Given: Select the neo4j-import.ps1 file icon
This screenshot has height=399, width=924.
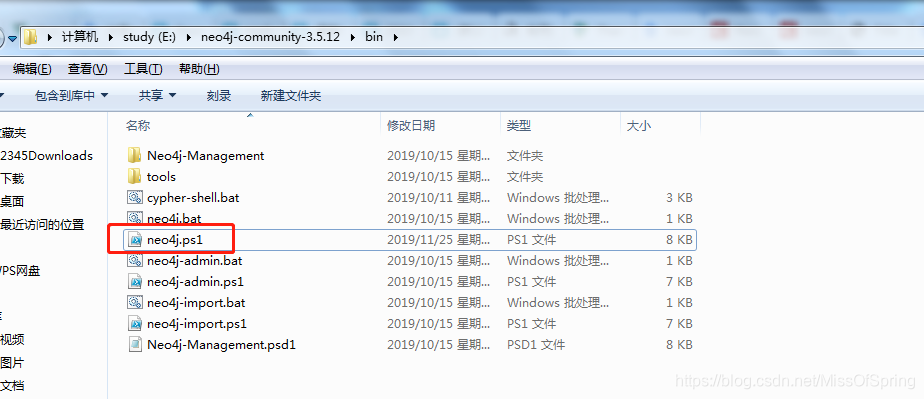Looking at the screenshot, I should click(136, 324).
